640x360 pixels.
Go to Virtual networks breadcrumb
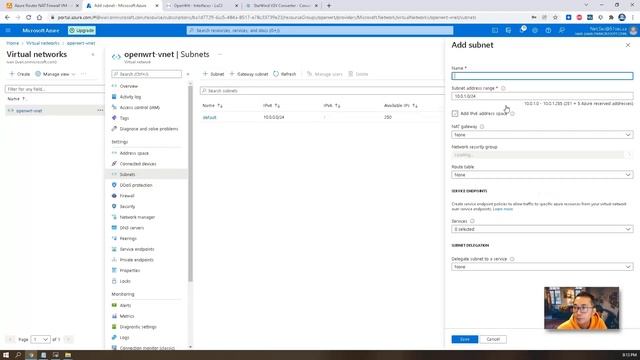tap(43, 43)
